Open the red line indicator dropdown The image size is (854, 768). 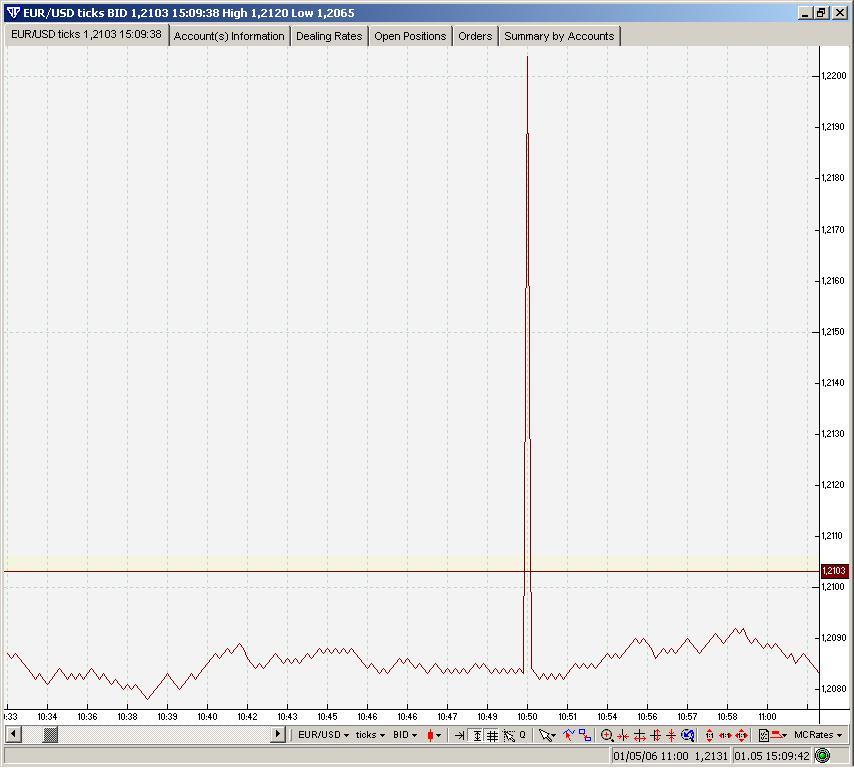(779, 735)
